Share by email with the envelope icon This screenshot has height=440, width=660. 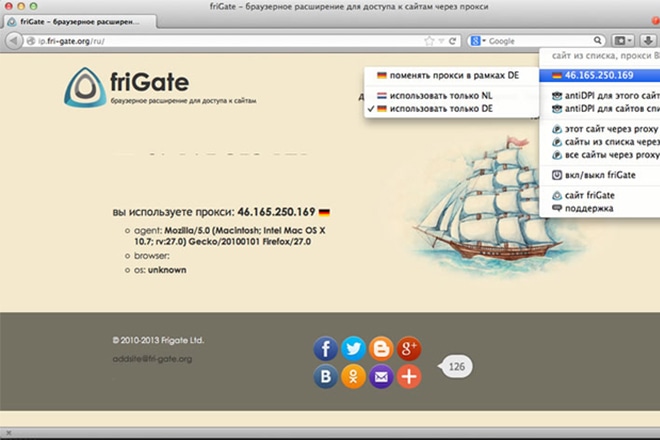(x=381, y=377)
